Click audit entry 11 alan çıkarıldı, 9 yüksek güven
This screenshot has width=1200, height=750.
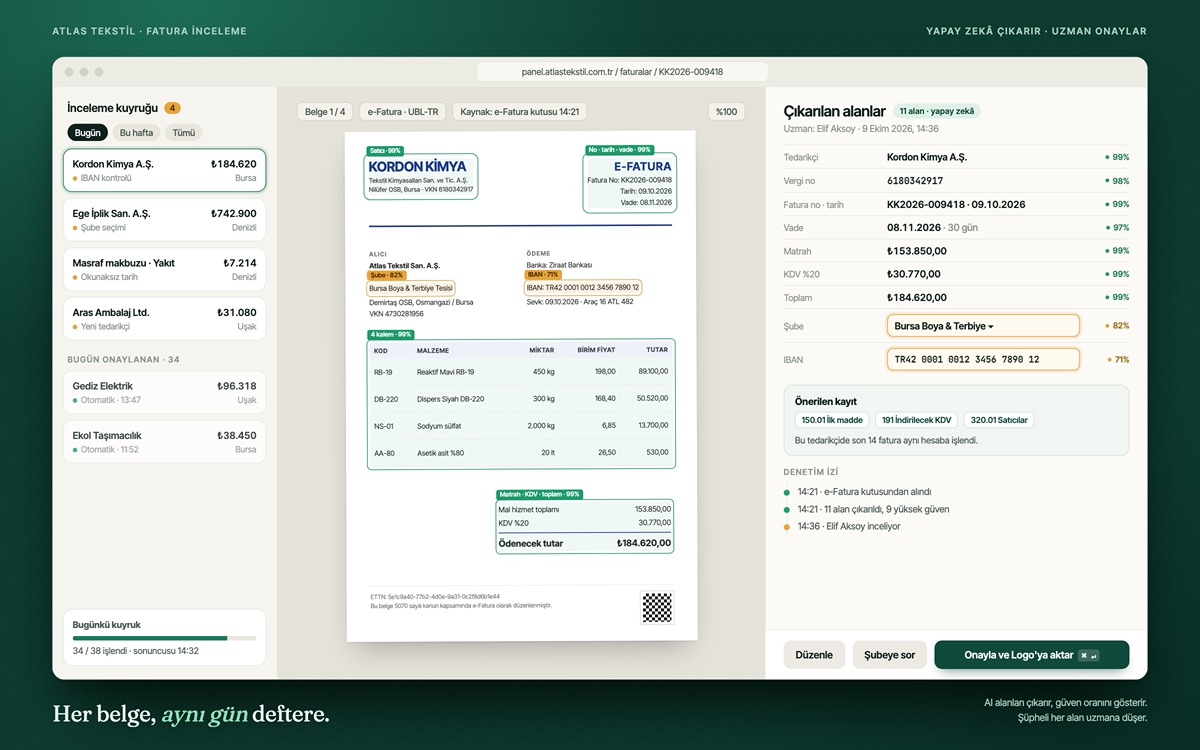point(887,509)
